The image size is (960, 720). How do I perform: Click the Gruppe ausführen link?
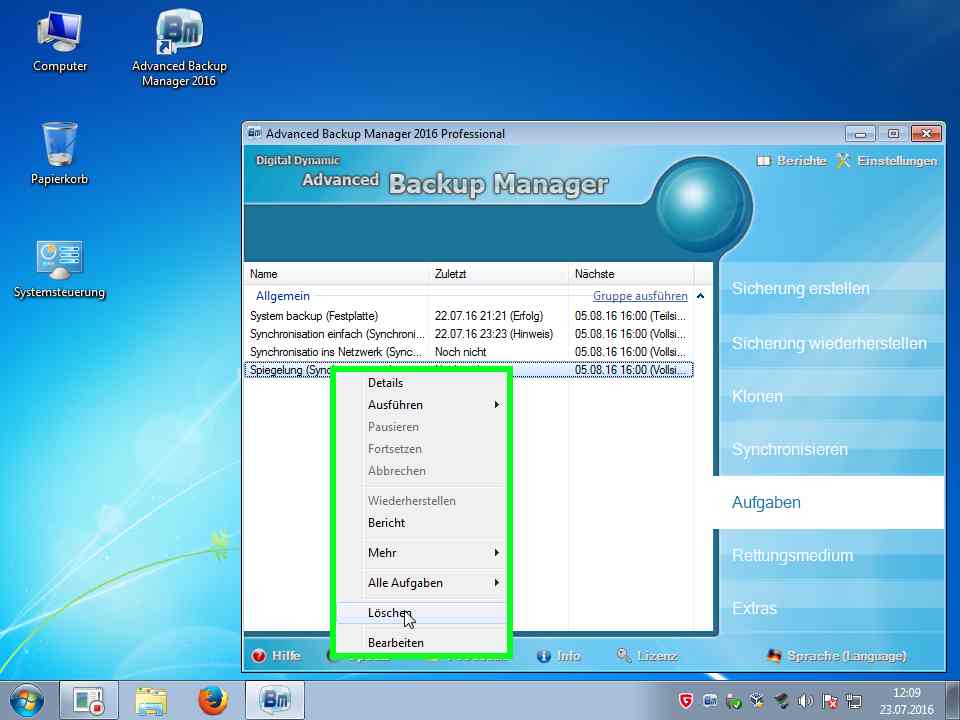[x=640, y=296]
